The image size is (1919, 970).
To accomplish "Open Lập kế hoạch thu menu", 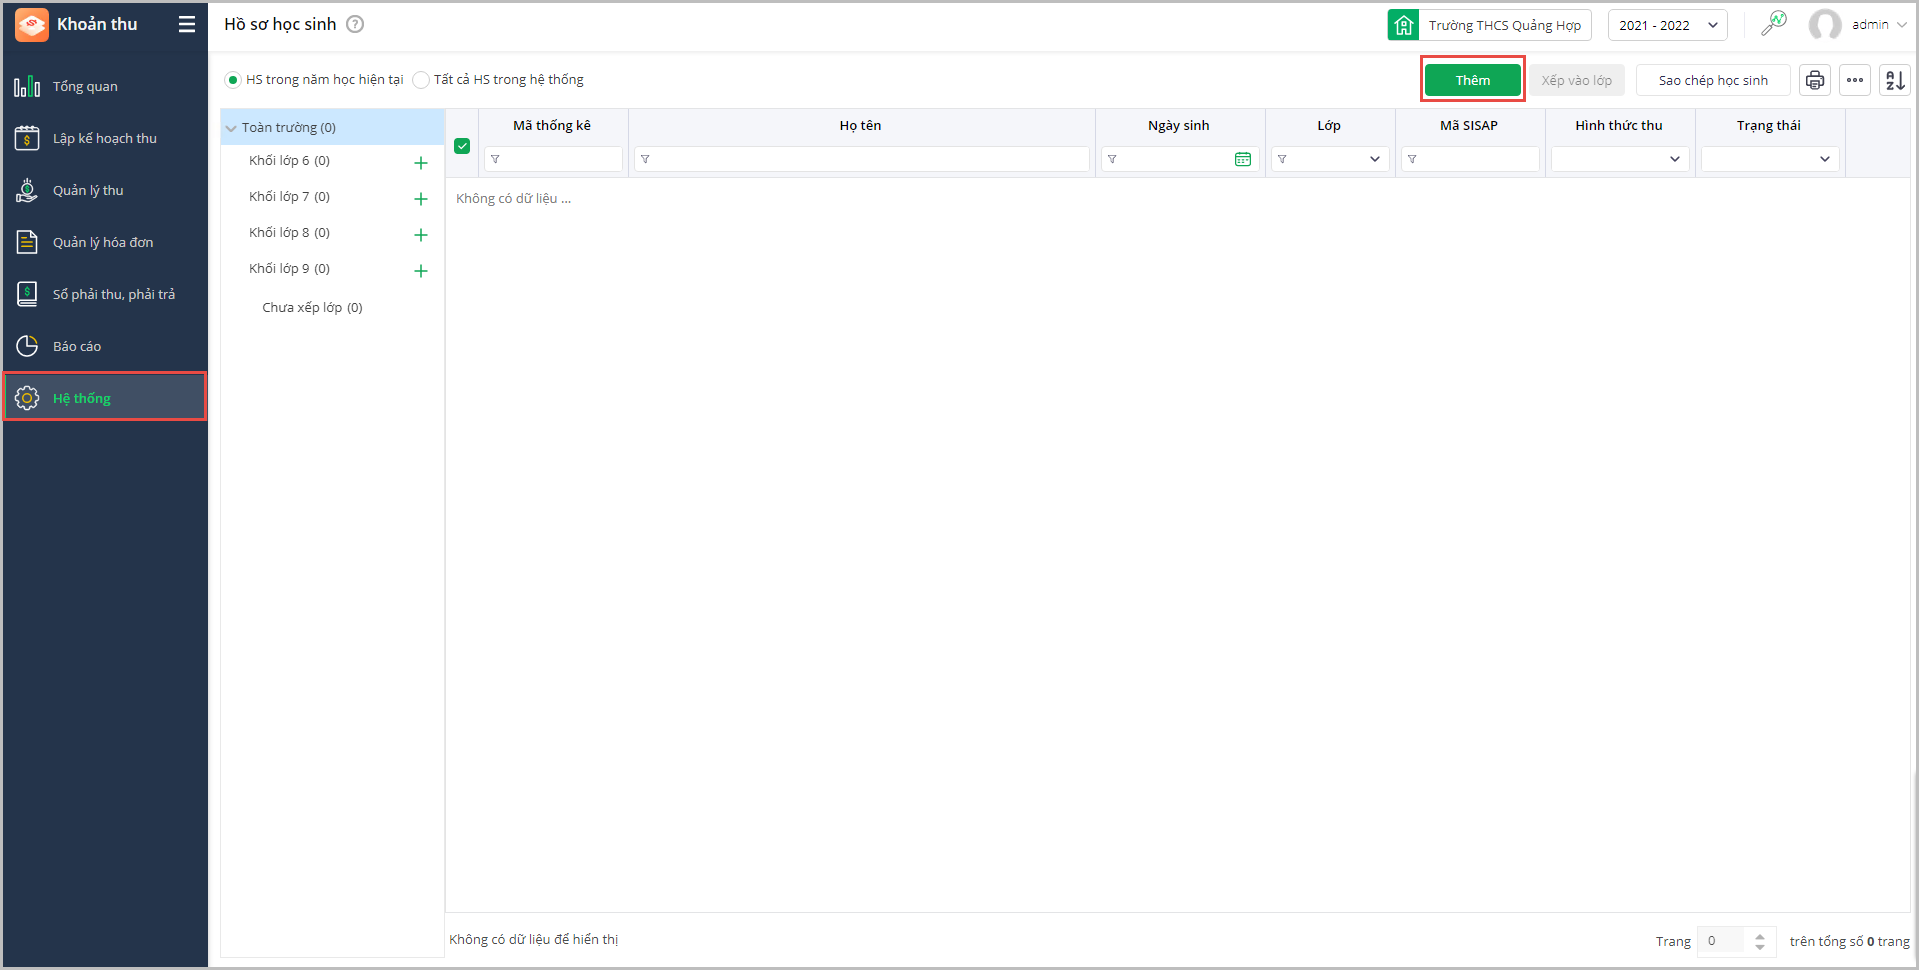I will [x=105, y=138].
